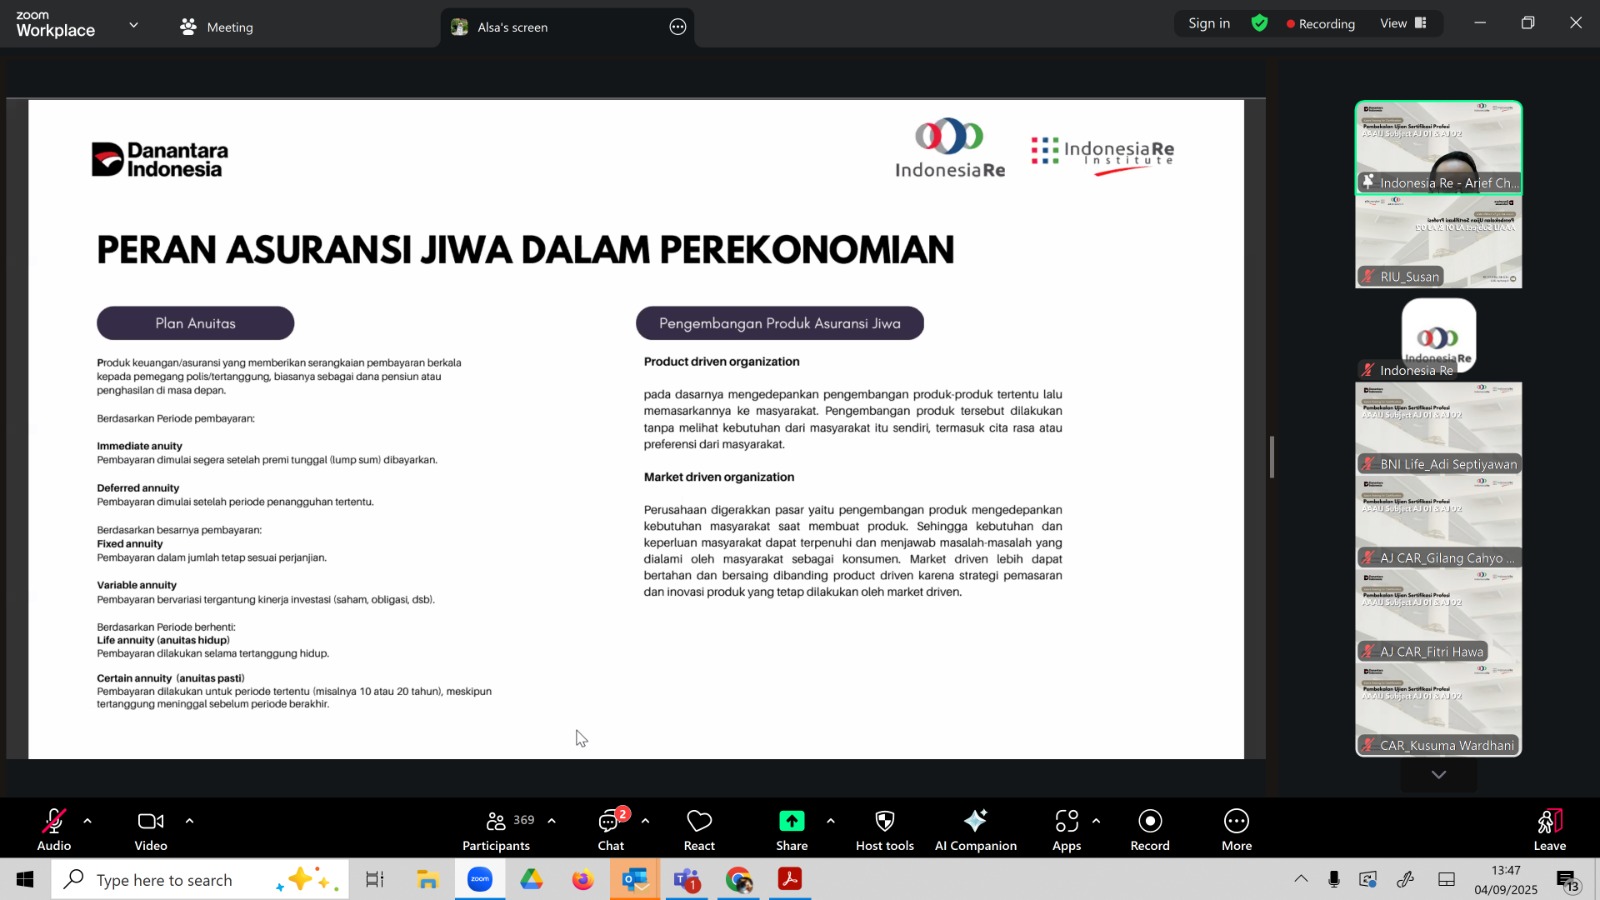Viewport: 1600px width, 900px height.
Task: Unmute microphone using Audio button
Action: pyautogui.click(x=54, y=829)
